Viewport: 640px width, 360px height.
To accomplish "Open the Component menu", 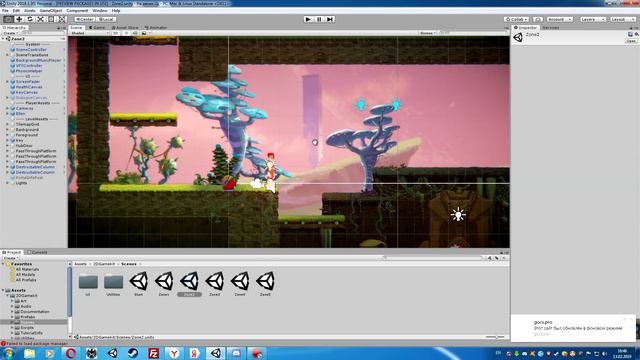I will (x=77, y=11).
